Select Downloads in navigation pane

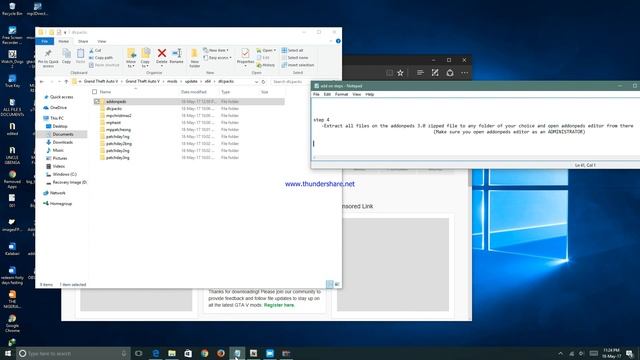(62, 142)
